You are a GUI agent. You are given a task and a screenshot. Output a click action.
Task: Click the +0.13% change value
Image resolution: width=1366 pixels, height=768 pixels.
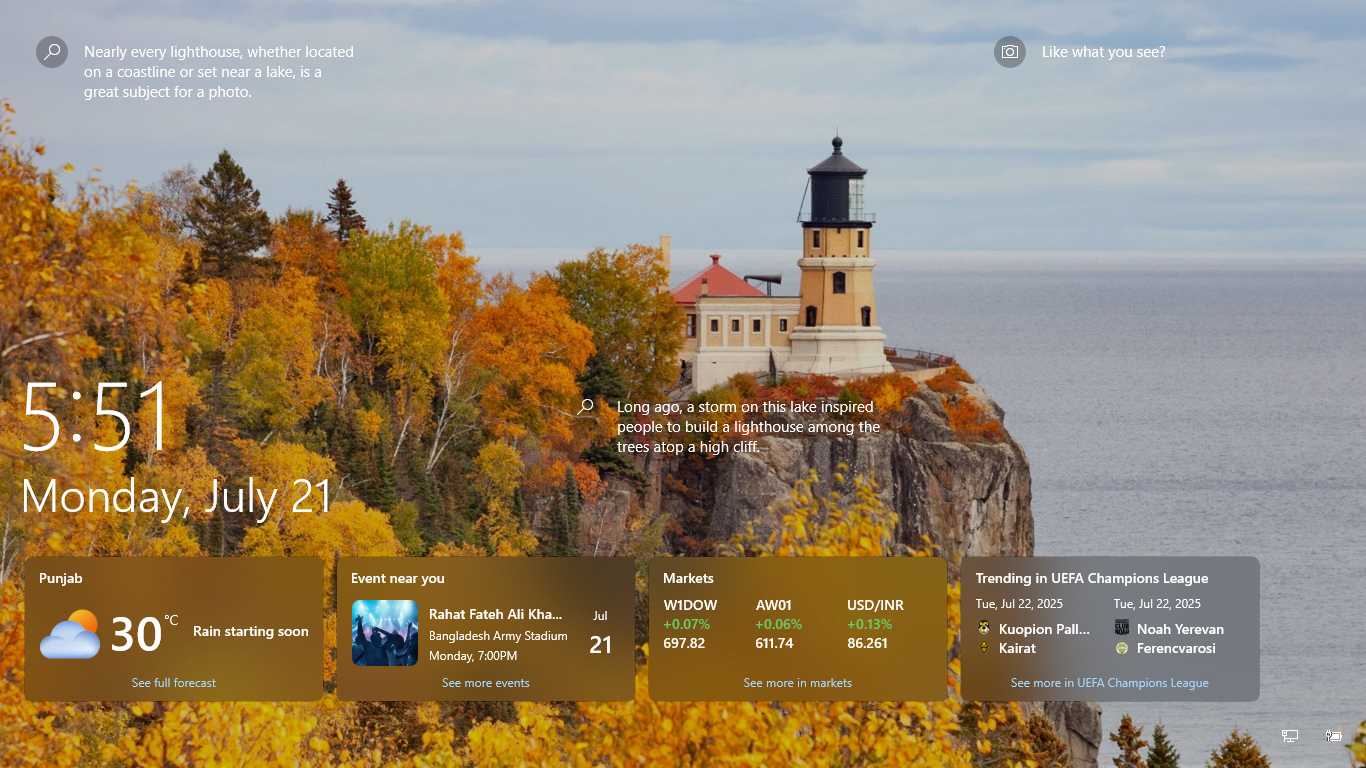click(870, 624)
